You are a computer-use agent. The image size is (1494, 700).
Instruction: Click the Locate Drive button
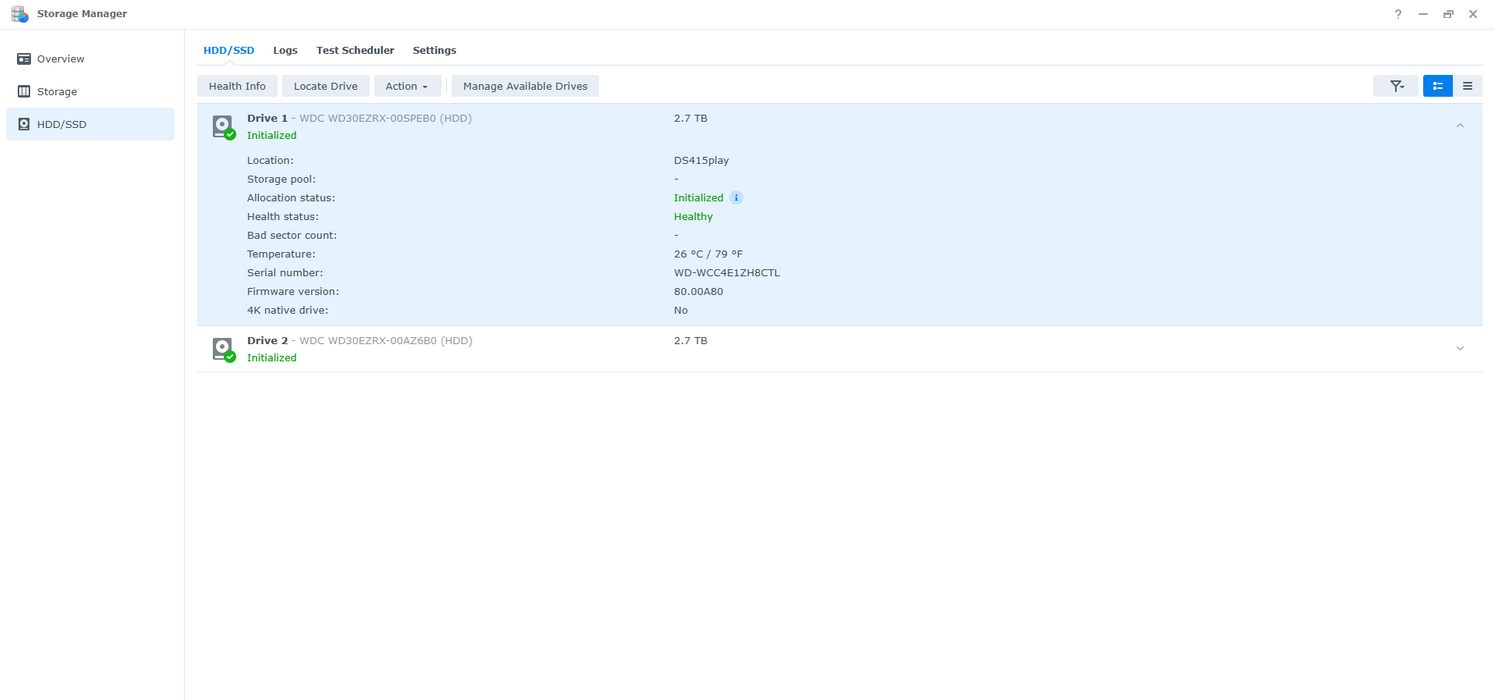326,86
